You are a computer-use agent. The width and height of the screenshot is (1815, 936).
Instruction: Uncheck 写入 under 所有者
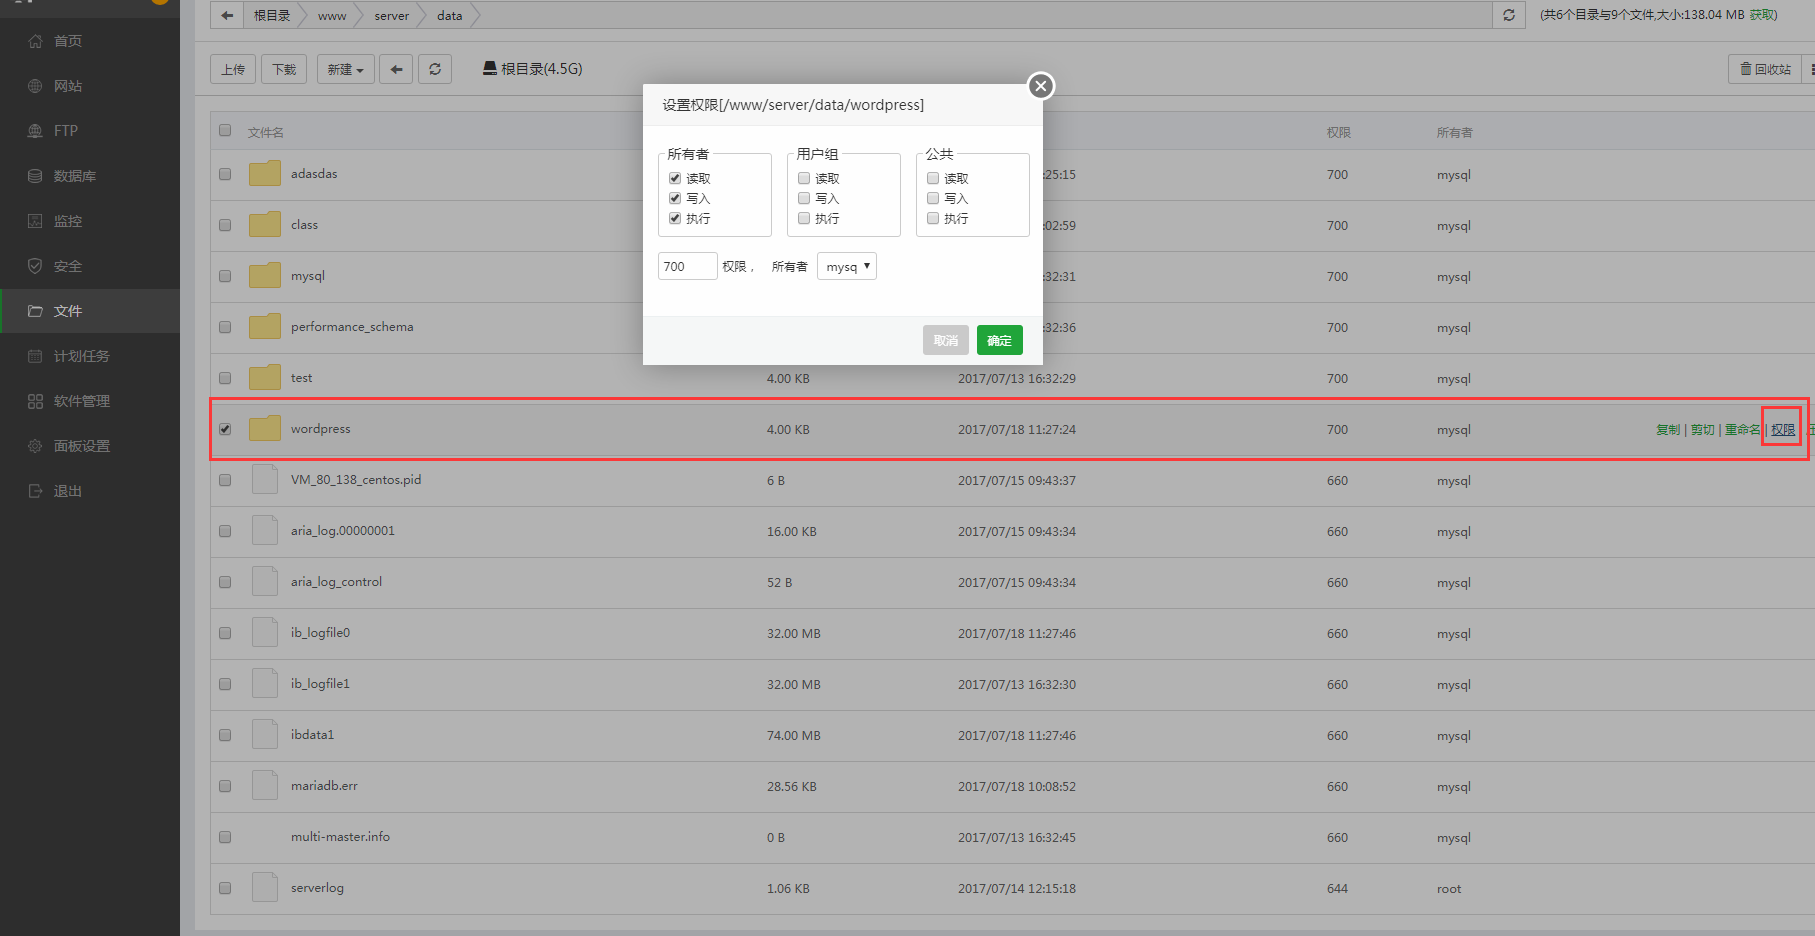[x=675, y=198]
